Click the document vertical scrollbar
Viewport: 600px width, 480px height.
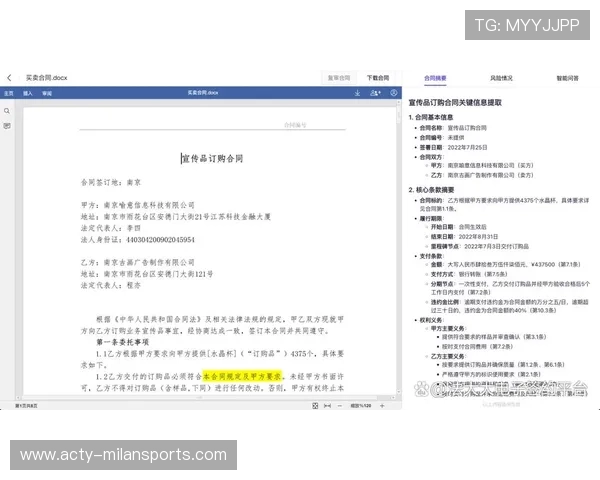[x=396, y=250]
